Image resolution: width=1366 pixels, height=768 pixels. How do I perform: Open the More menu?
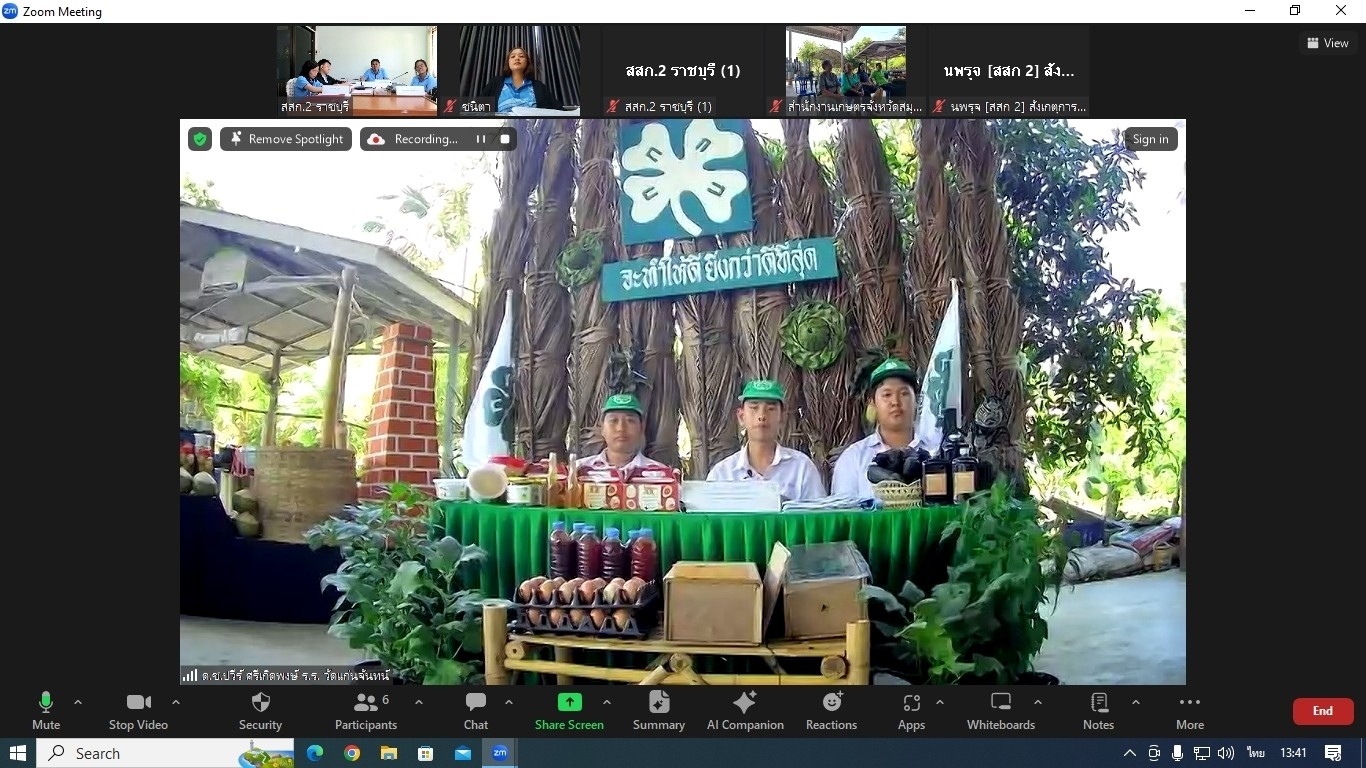[1189, 710]
